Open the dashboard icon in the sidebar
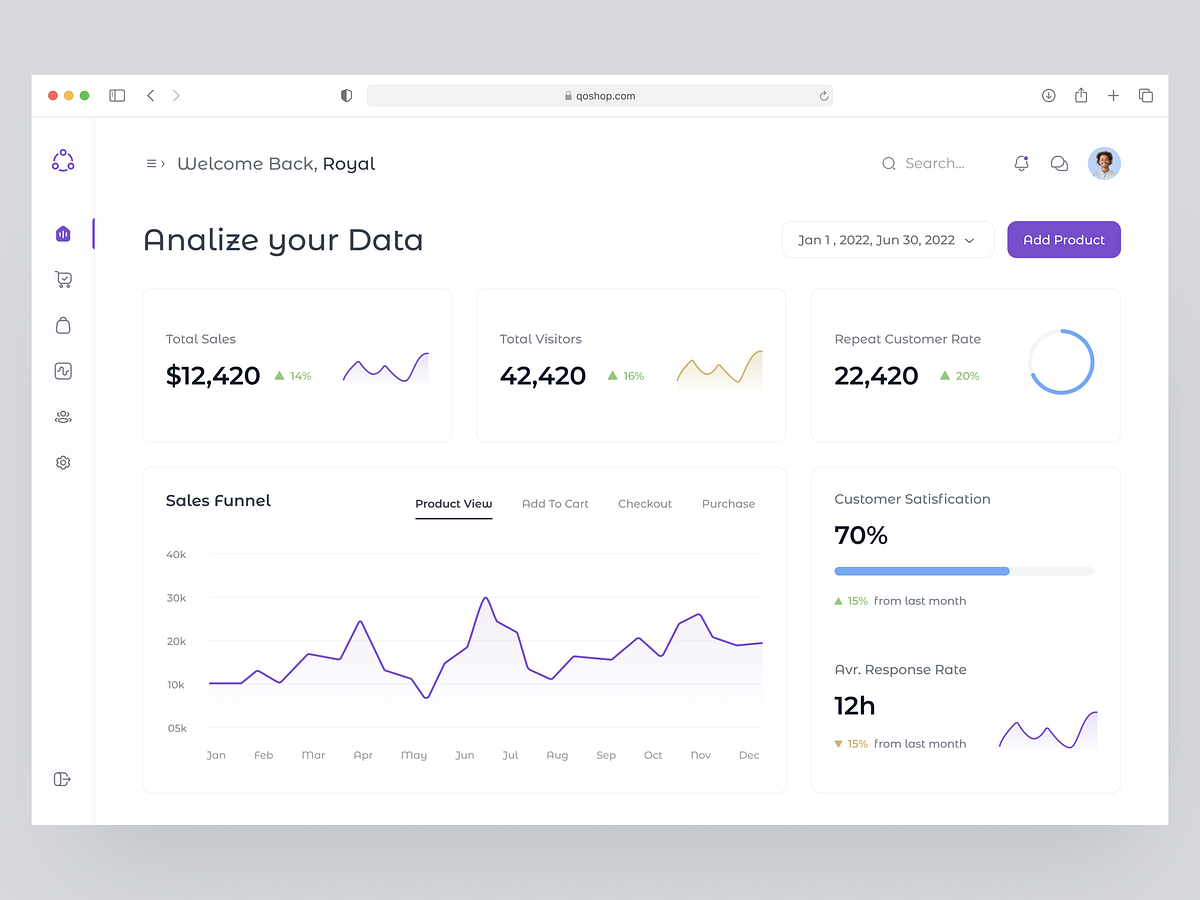The image size is (1200, 900). [63, 233]
